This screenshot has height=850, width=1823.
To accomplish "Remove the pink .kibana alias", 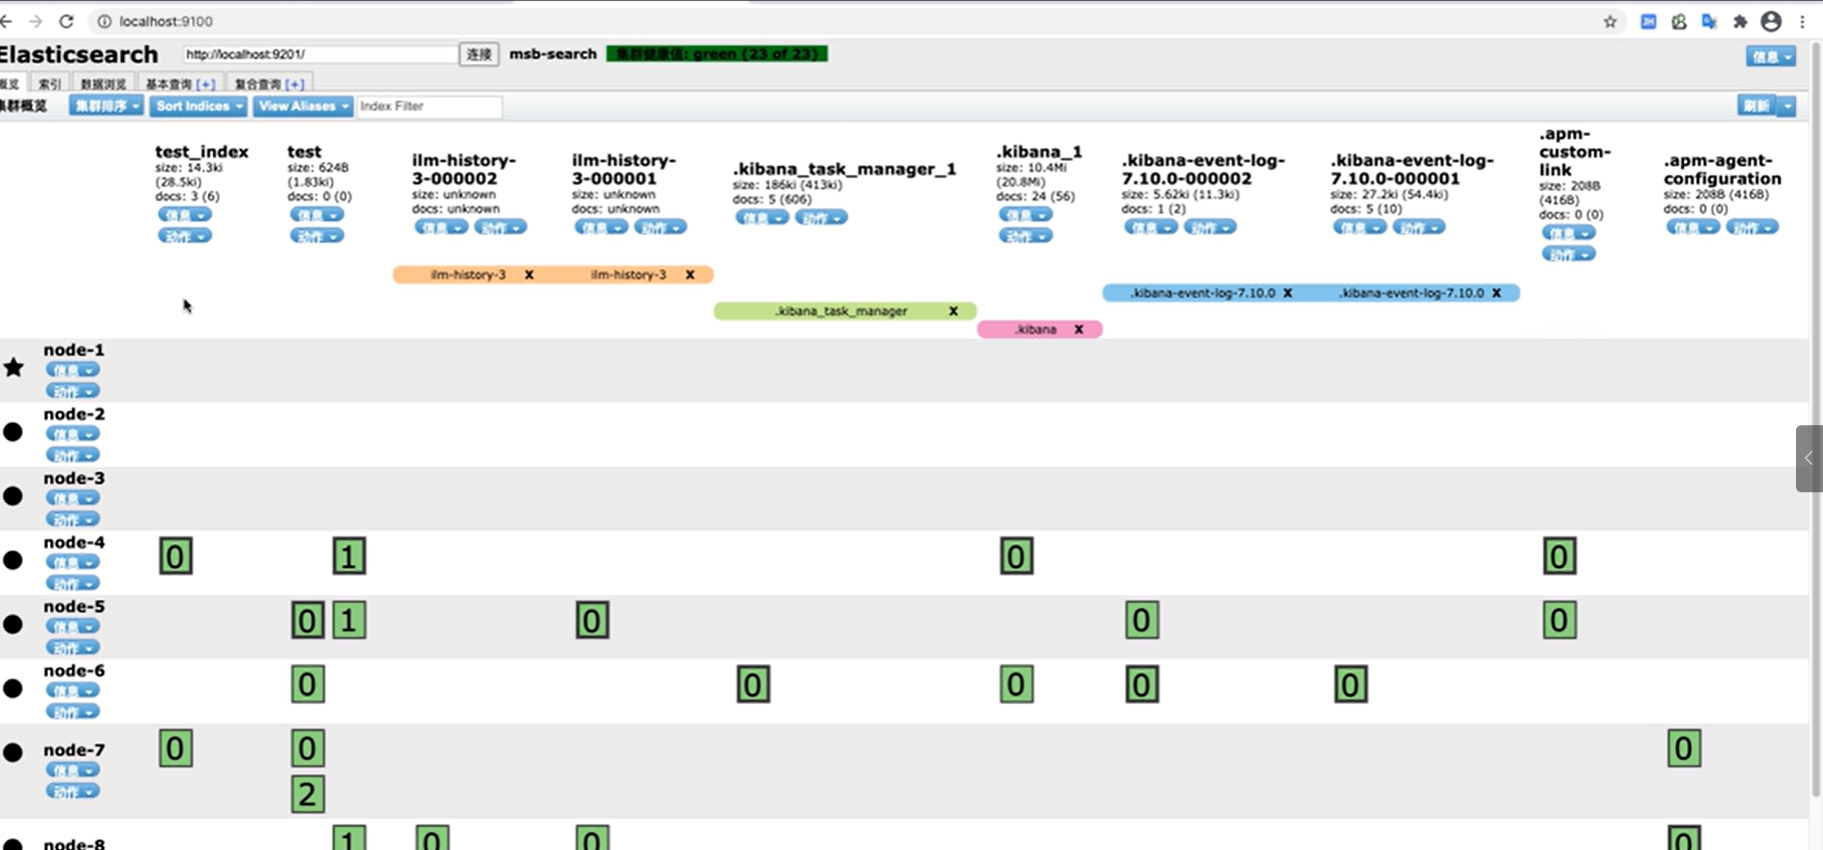I will point(1078,329).
